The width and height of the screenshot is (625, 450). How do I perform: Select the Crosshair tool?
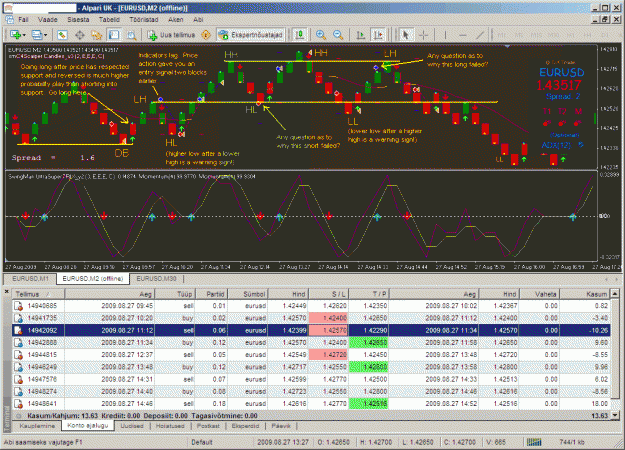423,35
